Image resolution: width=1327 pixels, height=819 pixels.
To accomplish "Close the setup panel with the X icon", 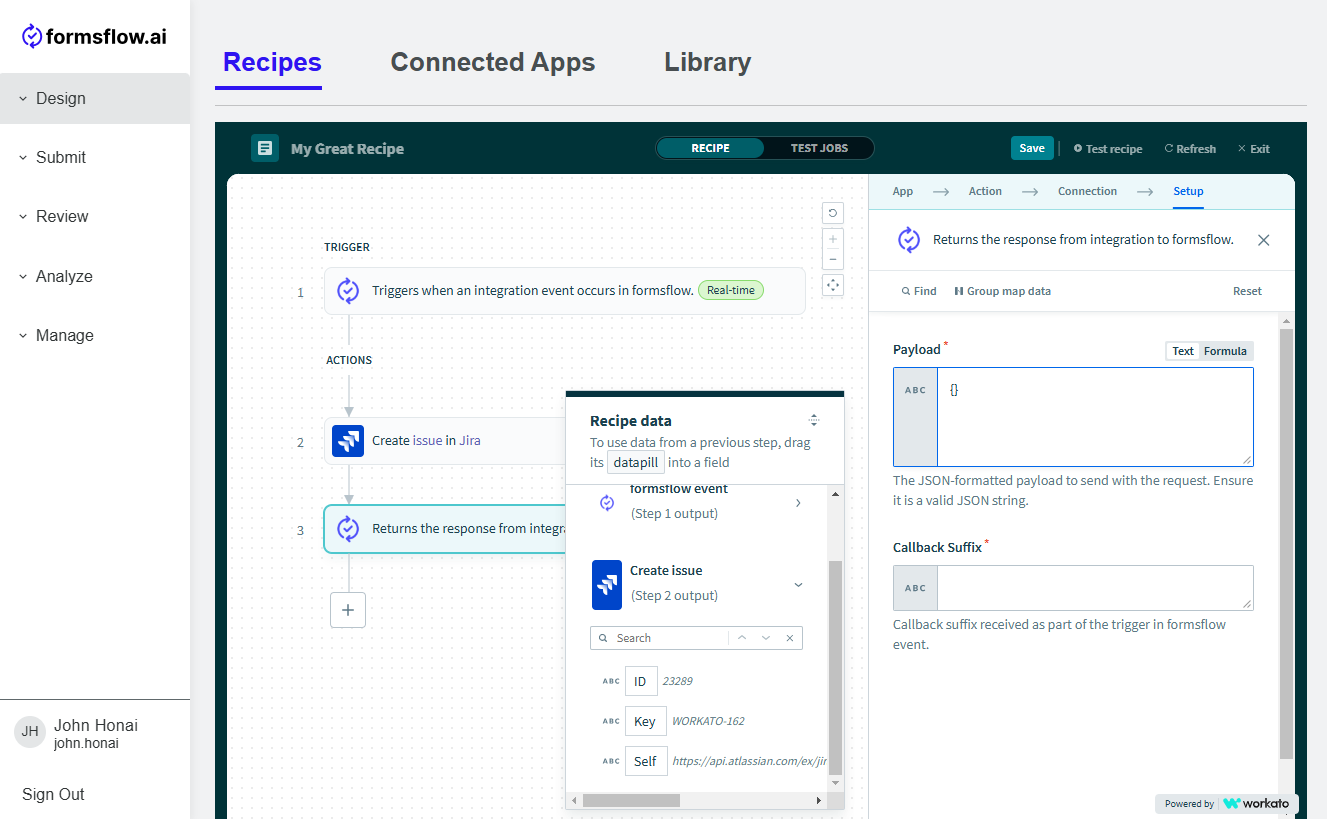I will pyautogui.click(x=1264, y=240).
